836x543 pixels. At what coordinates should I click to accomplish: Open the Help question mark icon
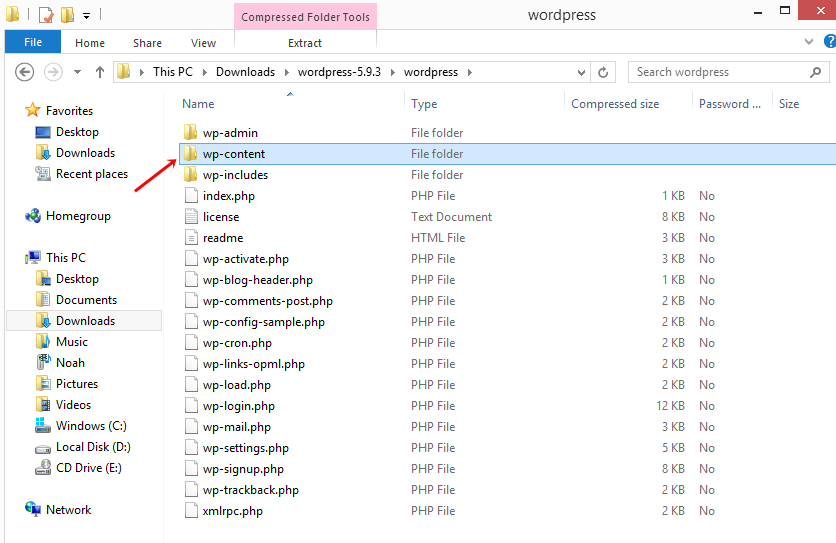tap(829, 42)
